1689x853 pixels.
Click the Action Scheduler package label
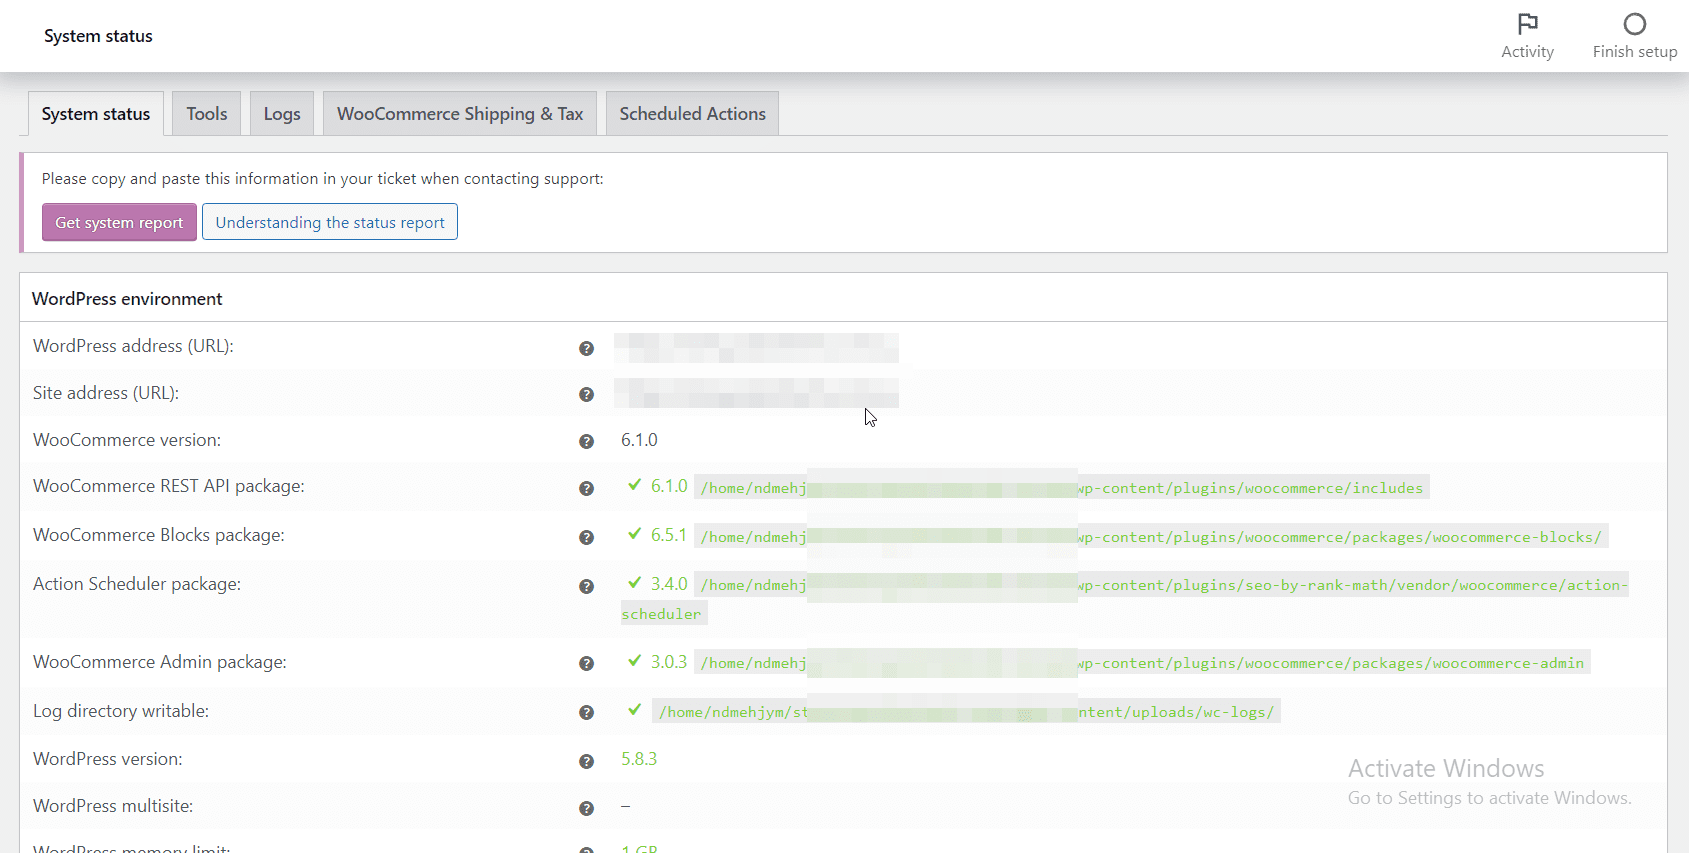pyautogui.click(x=137, y=584)
